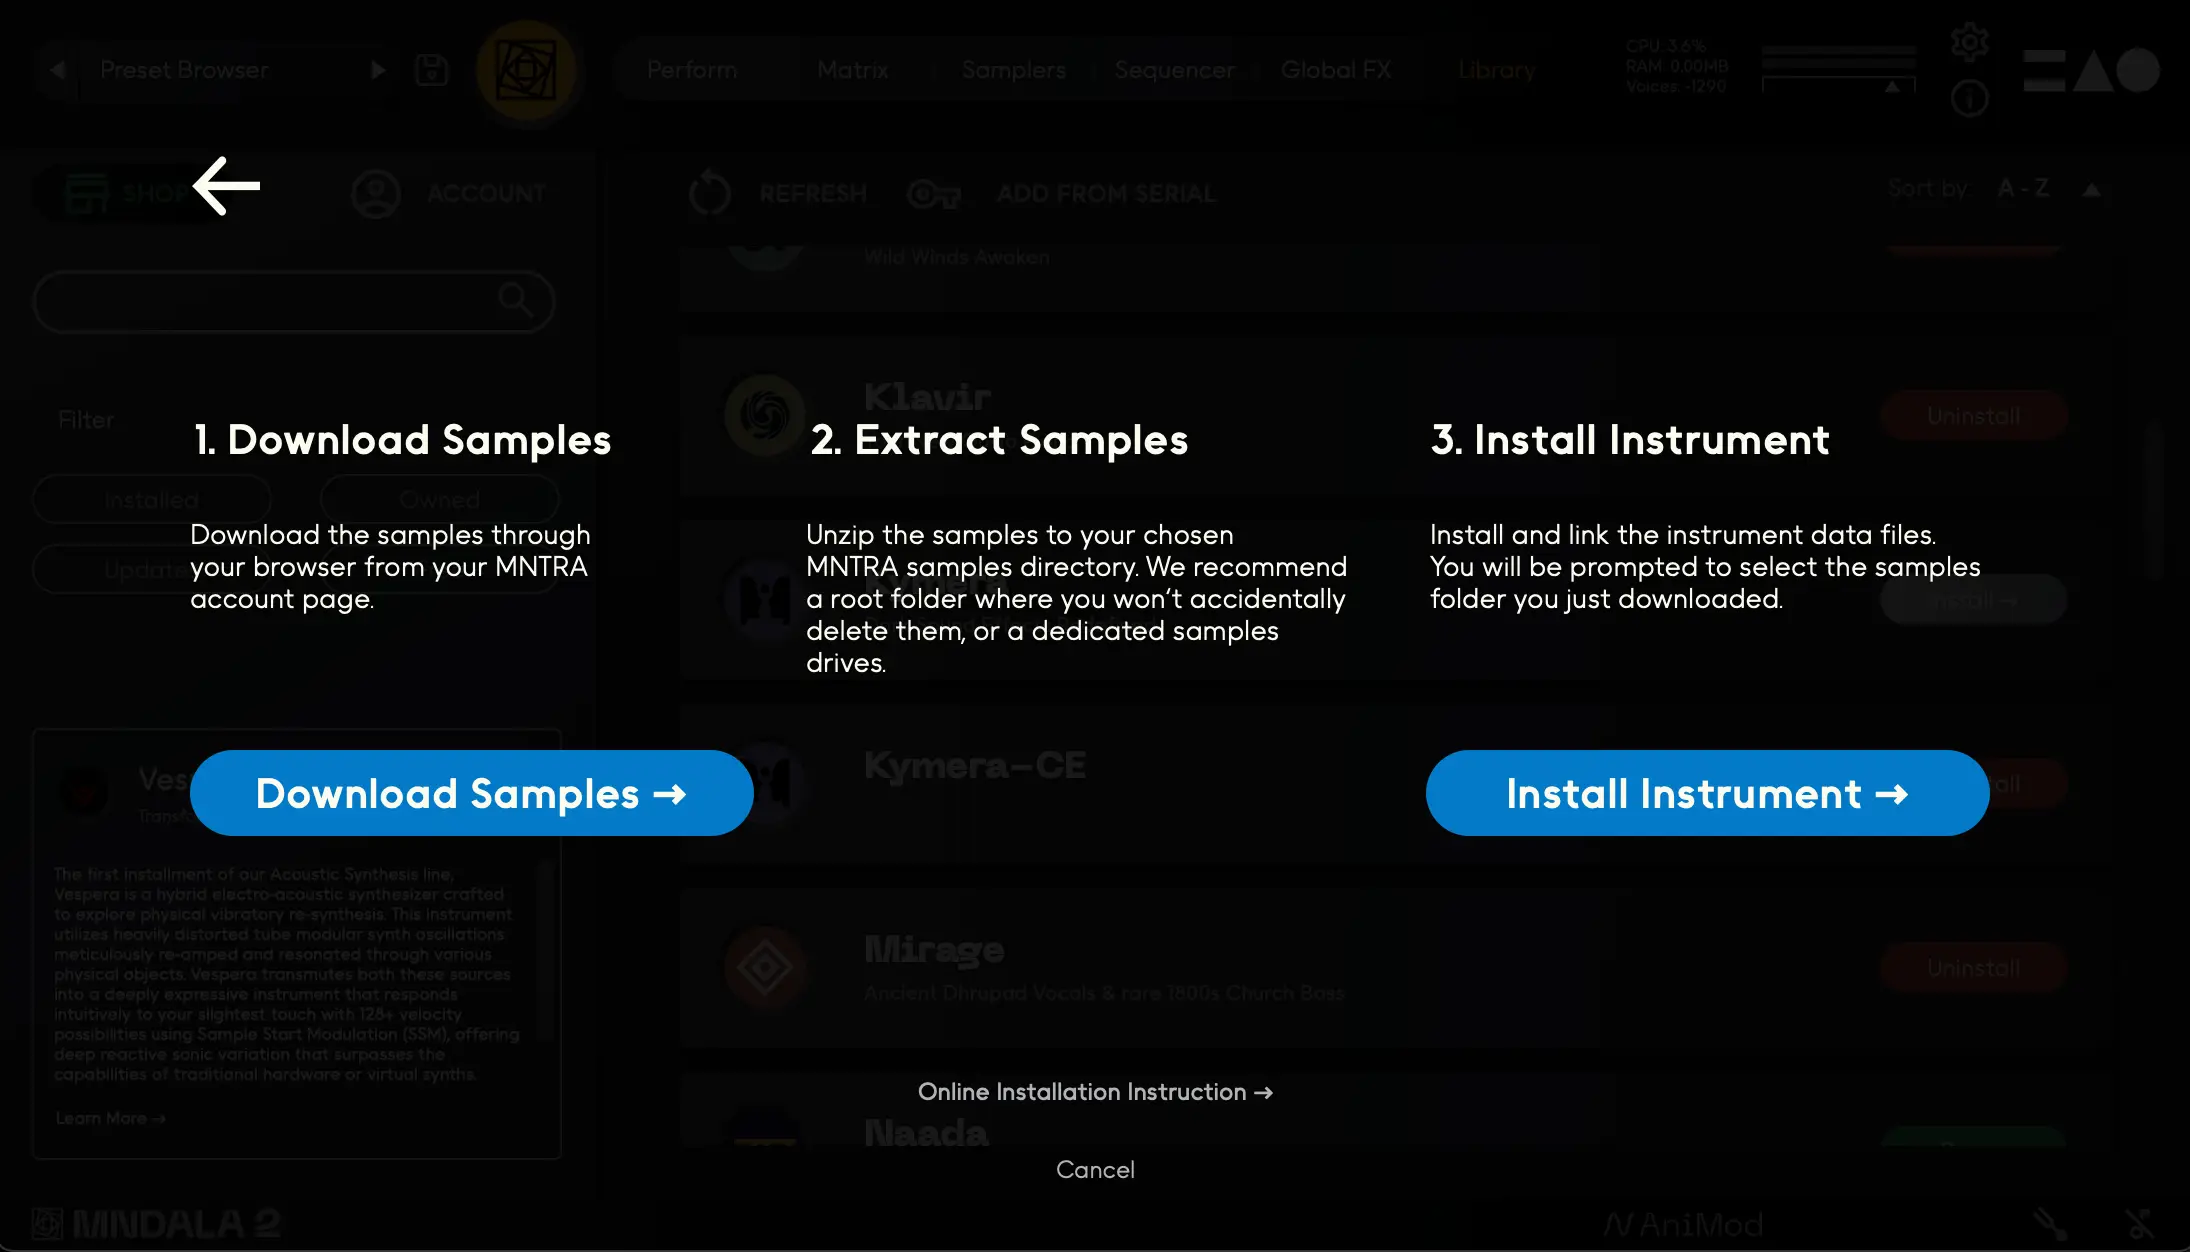Switch to the Perform tab
Screen dimensions: 2190x1252
tap(692, 70)
